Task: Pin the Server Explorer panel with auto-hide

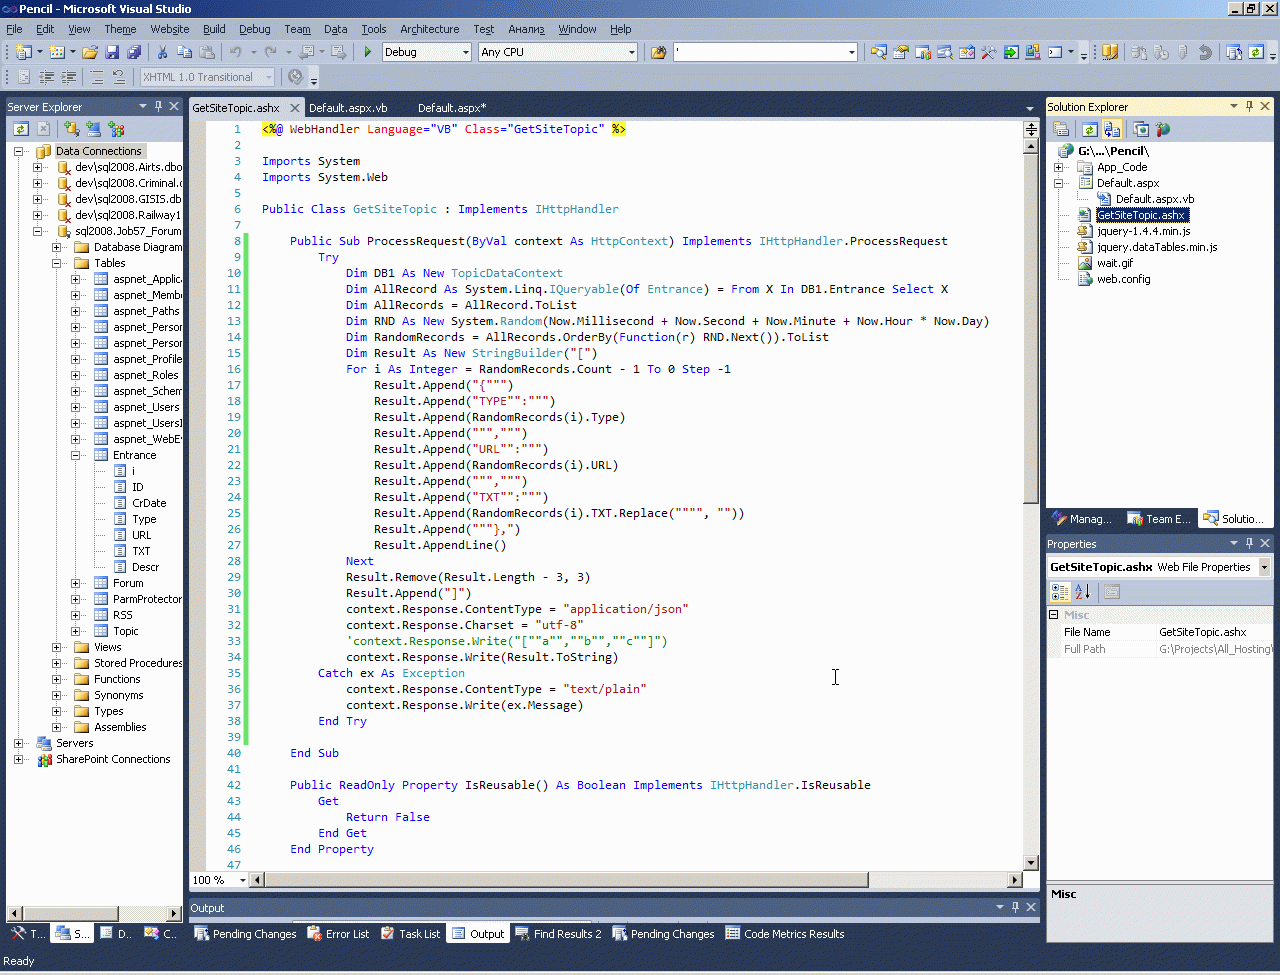Action: point(158,106)
